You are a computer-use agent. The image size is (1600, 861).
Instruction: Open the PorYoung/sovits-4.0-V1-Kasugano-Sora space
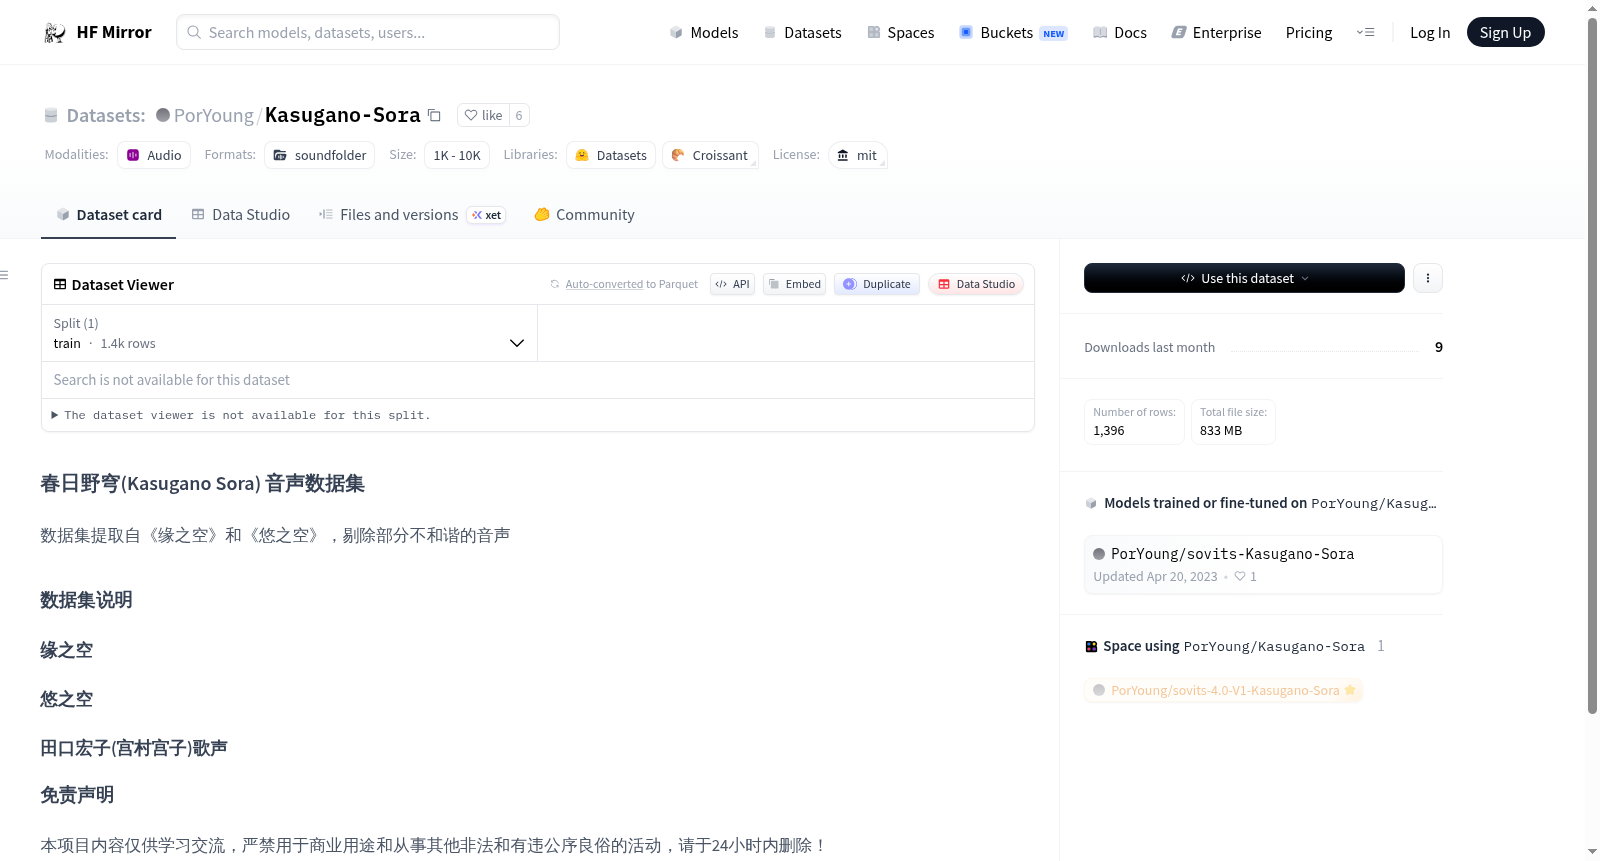1224,690
